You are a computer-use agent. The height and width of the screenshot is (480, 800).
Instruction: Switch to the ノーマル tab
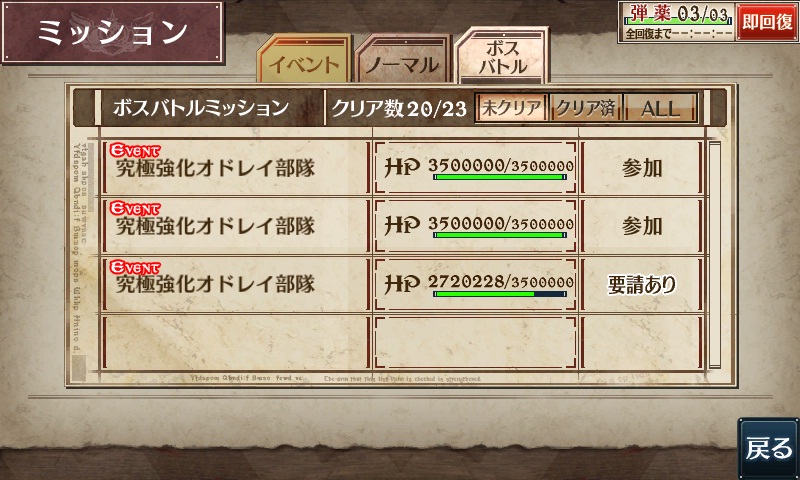tap(402, 59)
